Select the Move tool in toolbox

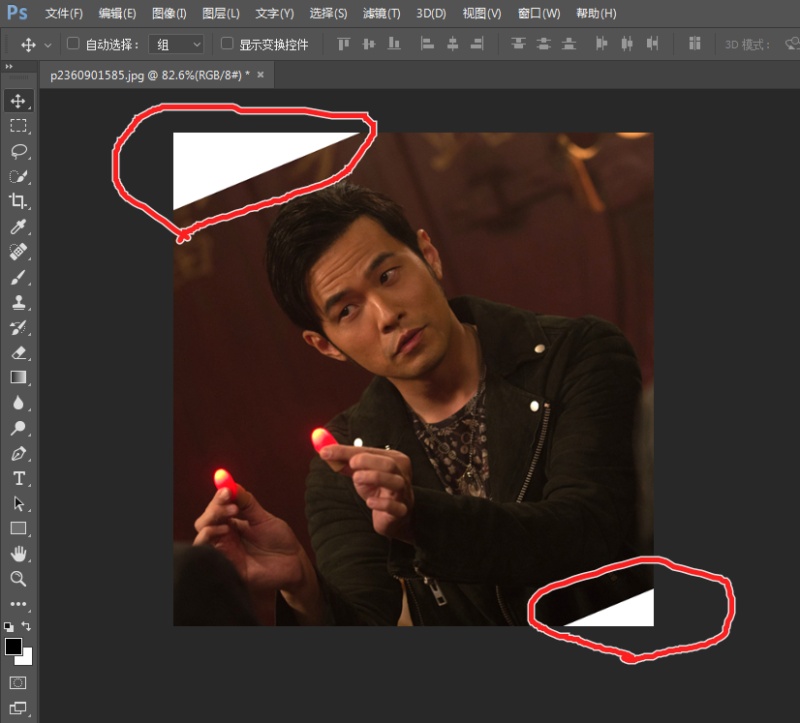click(x=18, y=101)
